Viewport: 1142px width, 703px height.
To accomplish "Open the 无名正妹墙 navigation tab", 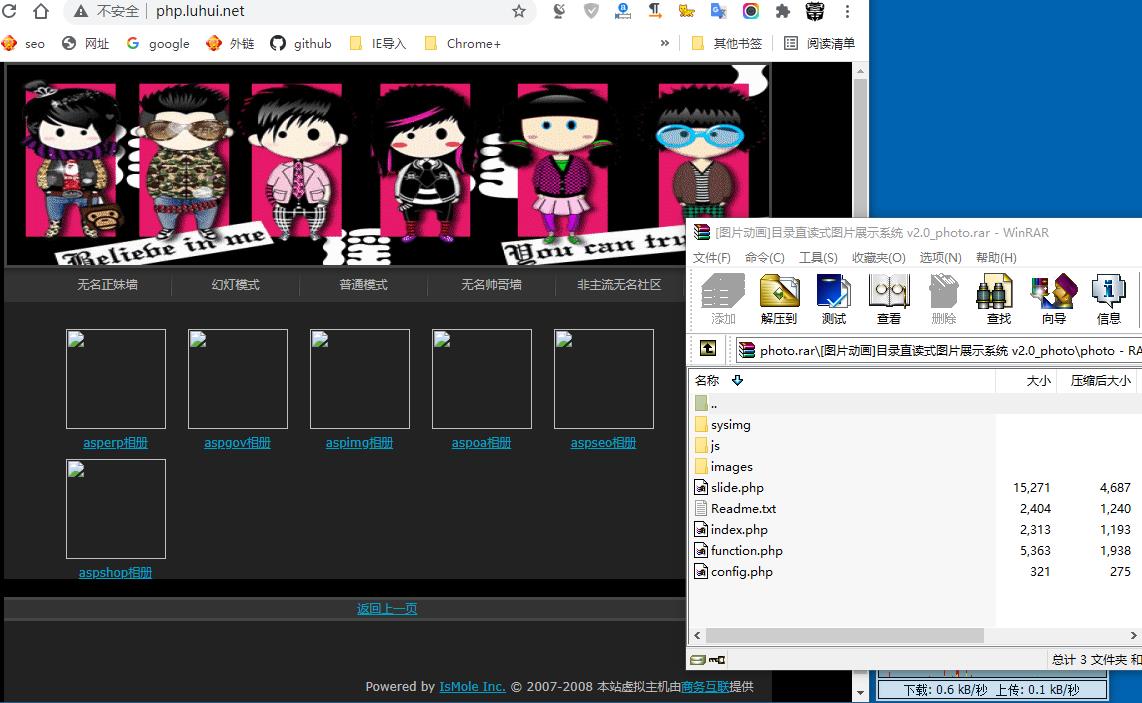I will pyautogui.click(x=107, y=284).
